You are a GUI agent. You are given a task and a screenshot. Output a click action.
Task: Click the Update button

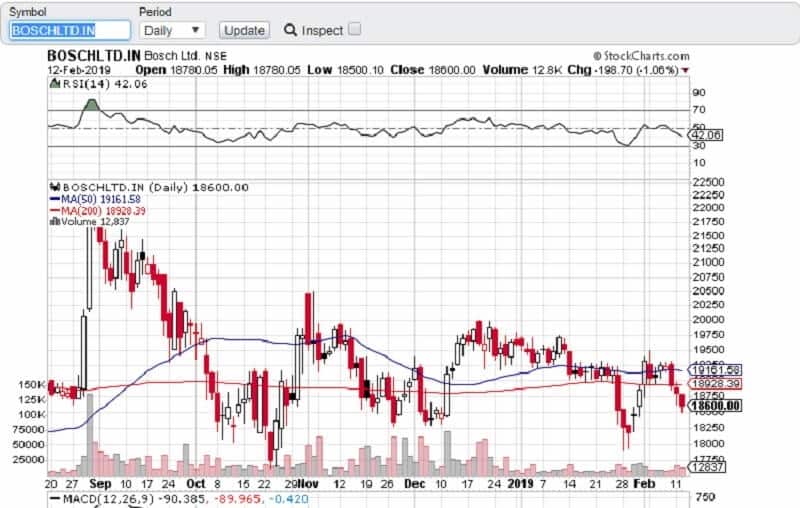[x=244, y=31]
